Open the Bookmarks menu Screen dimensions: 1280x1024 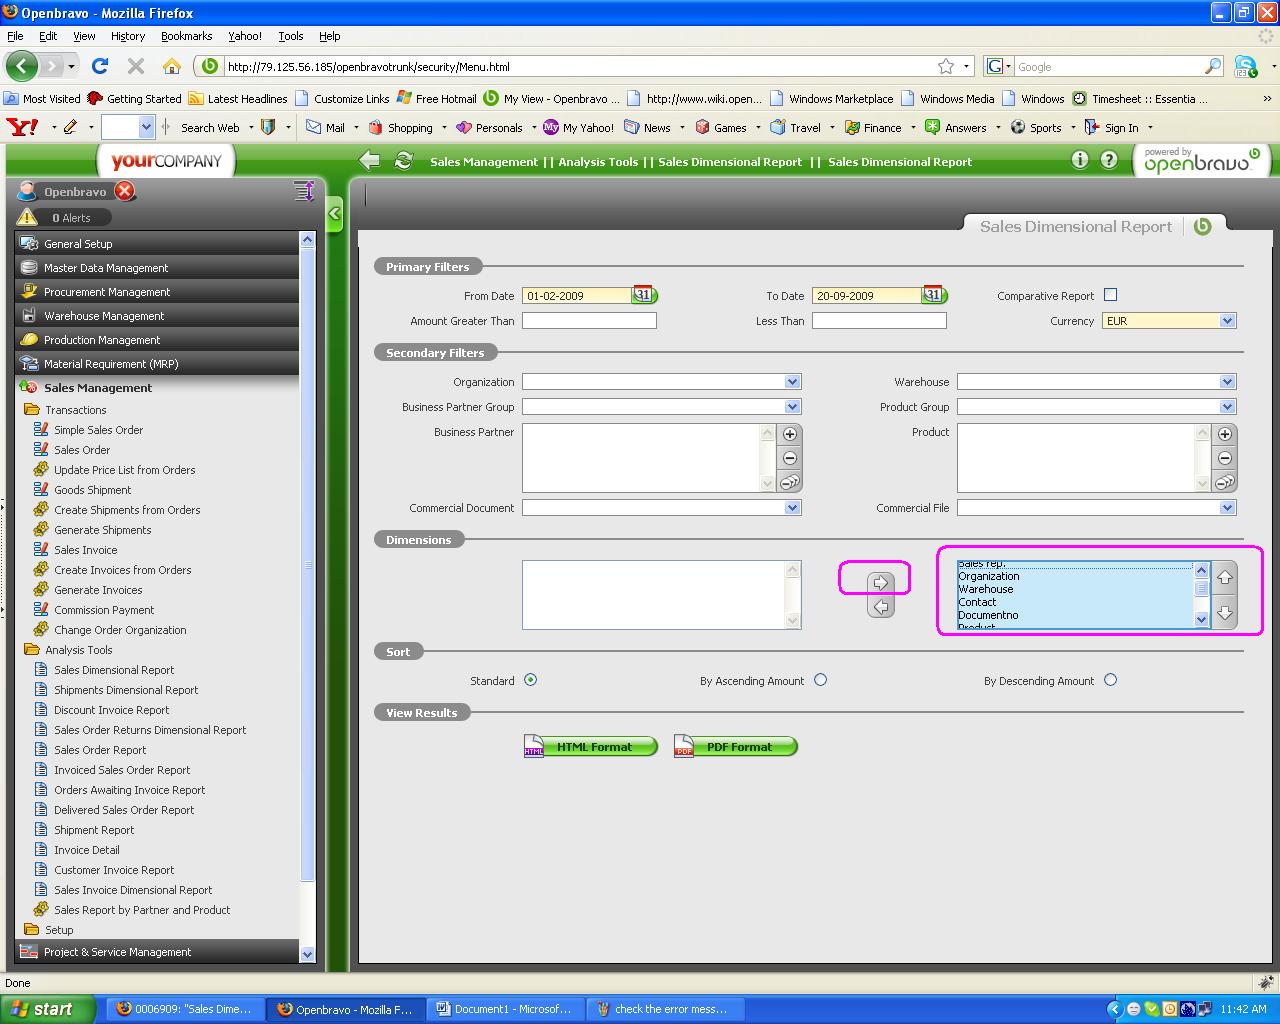pyautogui.click(x=186, y=36)
